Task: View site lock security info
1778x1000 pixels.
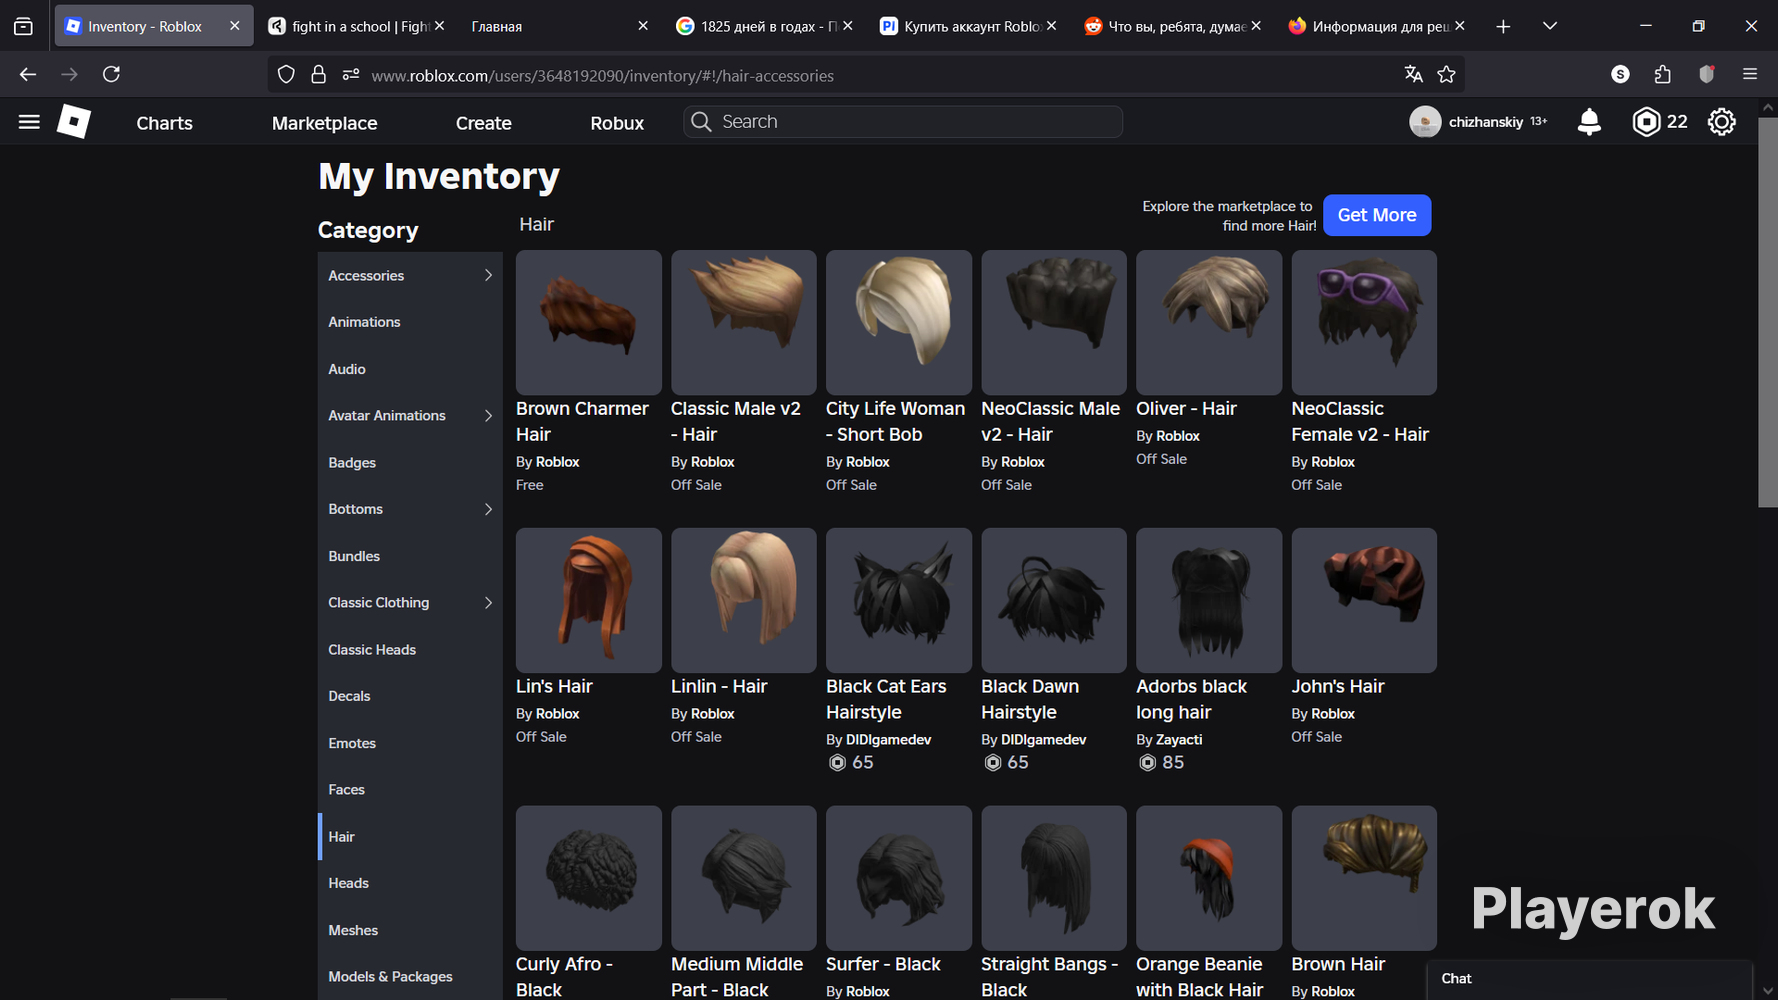Action: pyautogui.click(x=319, y=75)
